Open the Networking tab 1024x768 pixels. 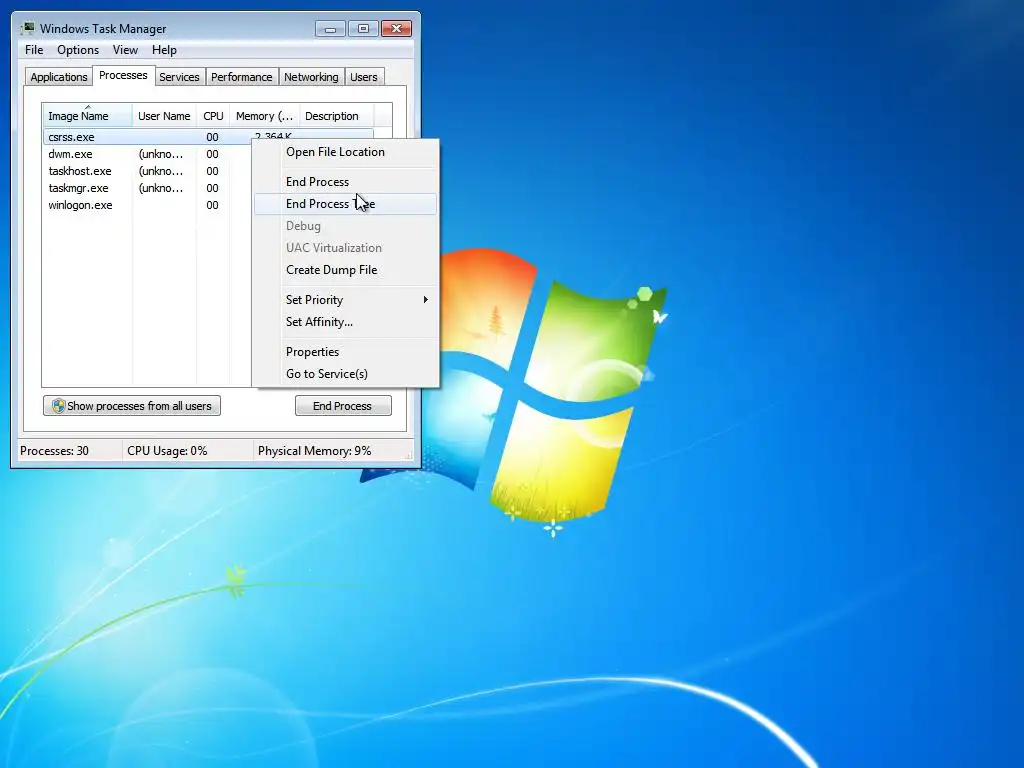click(311, 76)
